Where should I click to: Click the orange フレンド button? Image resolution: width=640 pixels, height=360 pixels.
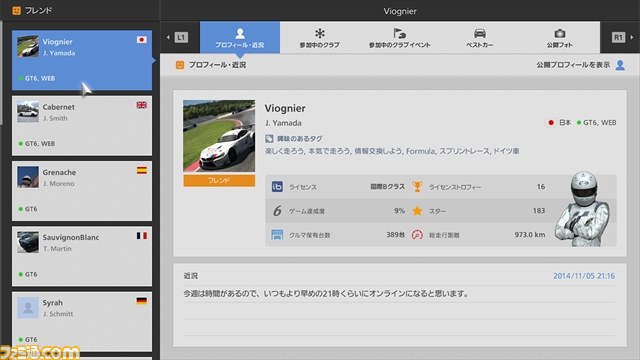pos(219,180)
